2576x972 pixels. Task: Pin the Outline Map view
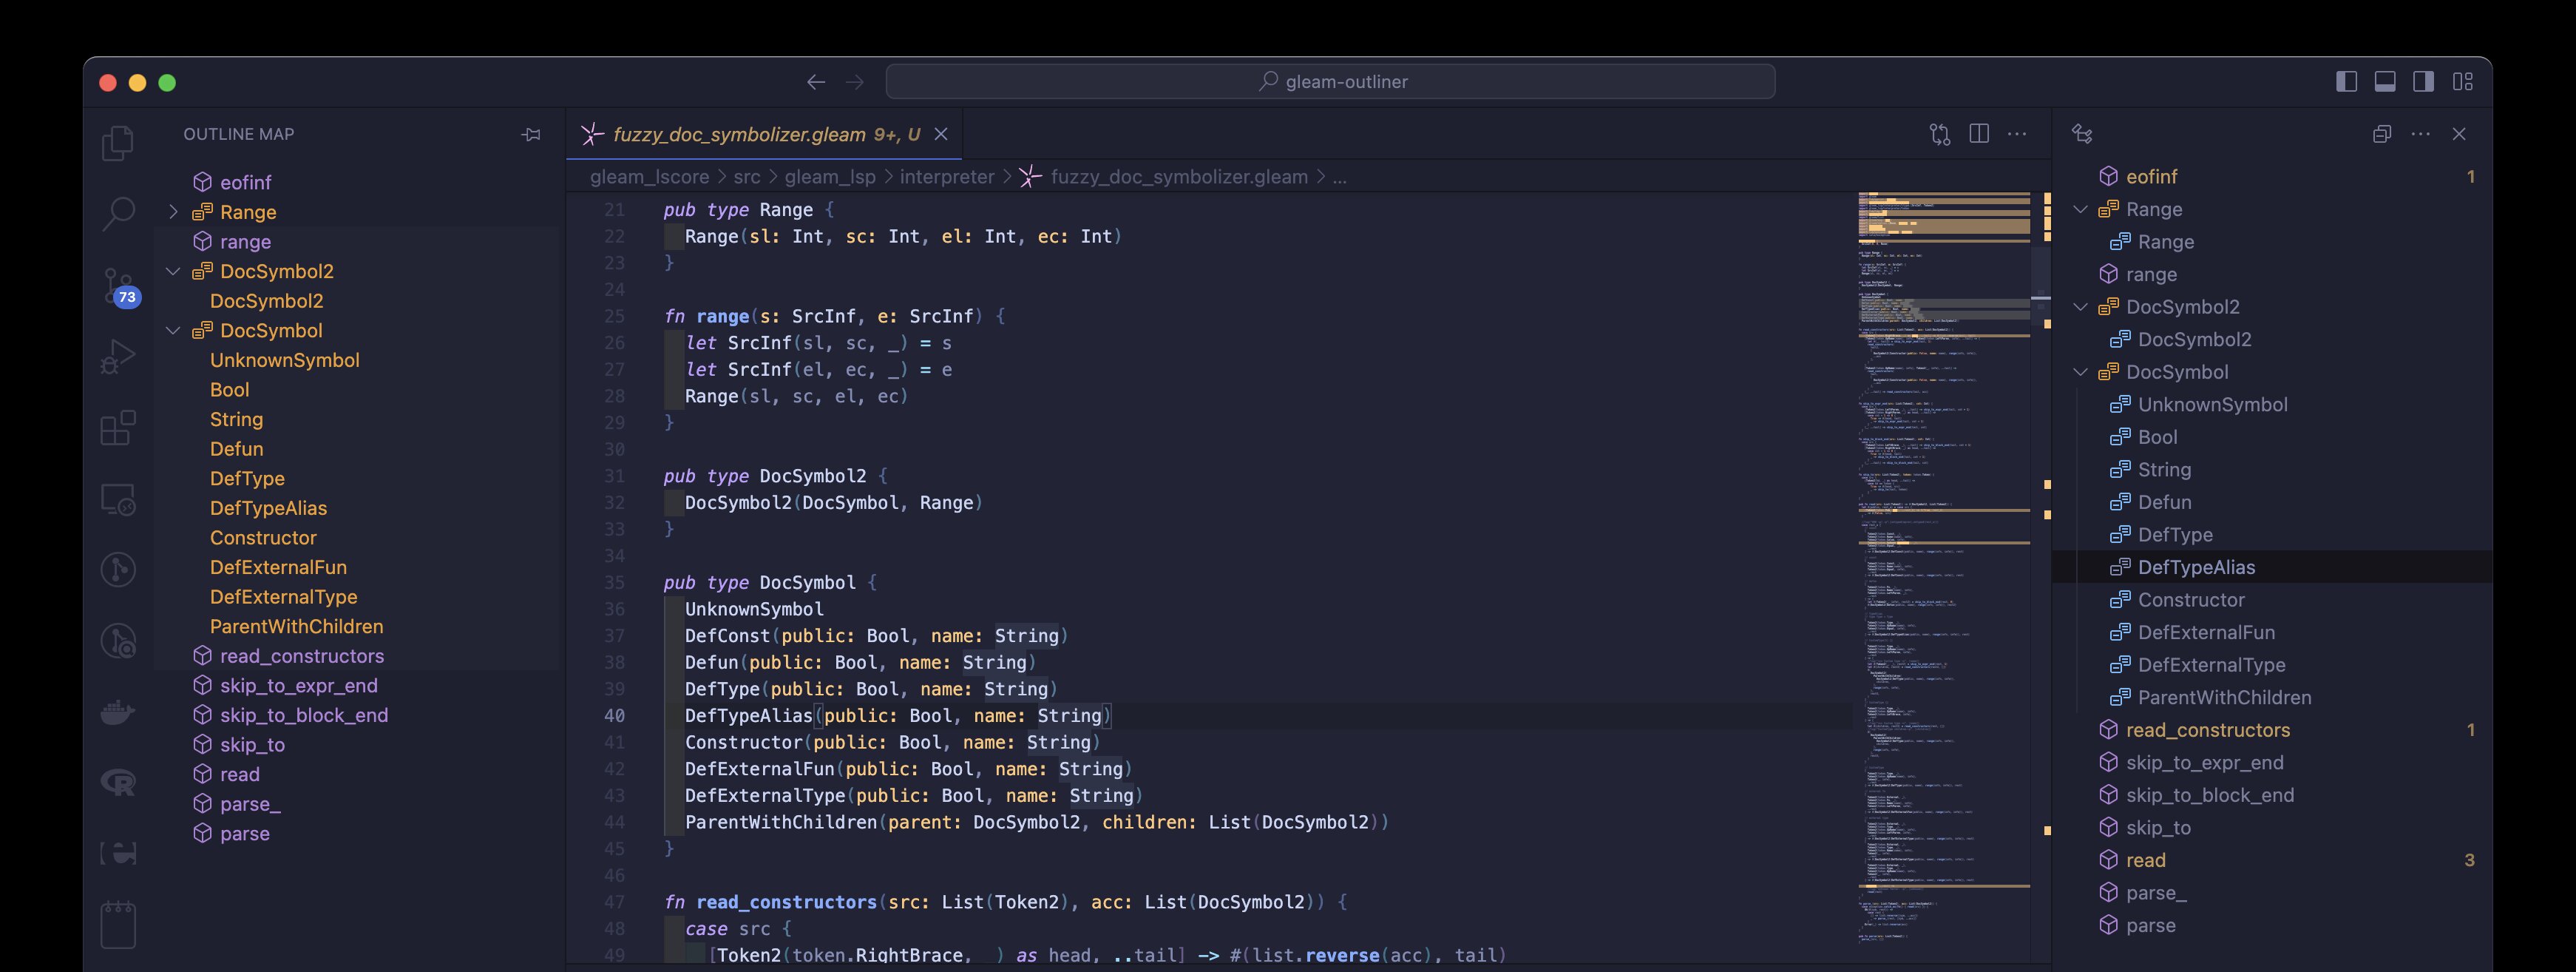point(531,134)
